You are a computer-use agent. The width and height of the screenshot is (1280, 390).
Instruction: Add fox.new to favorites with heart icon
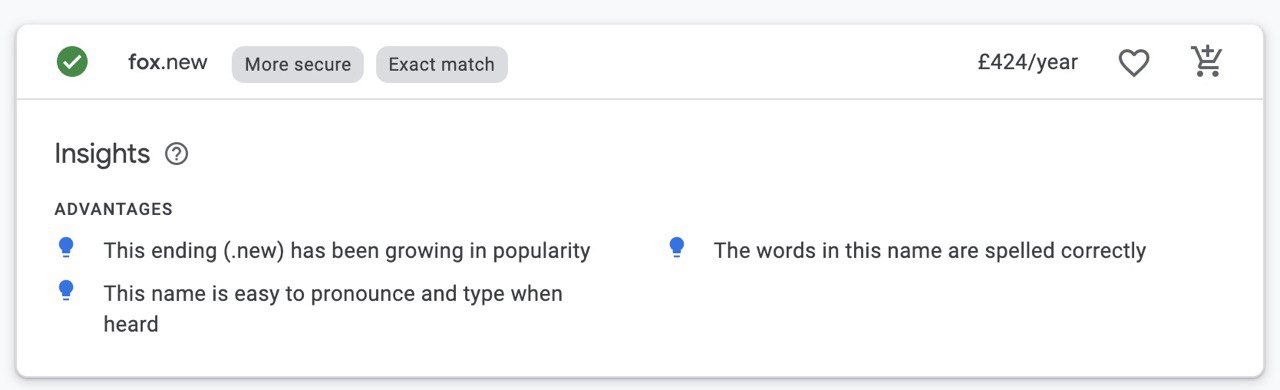tap(1133, 63)
